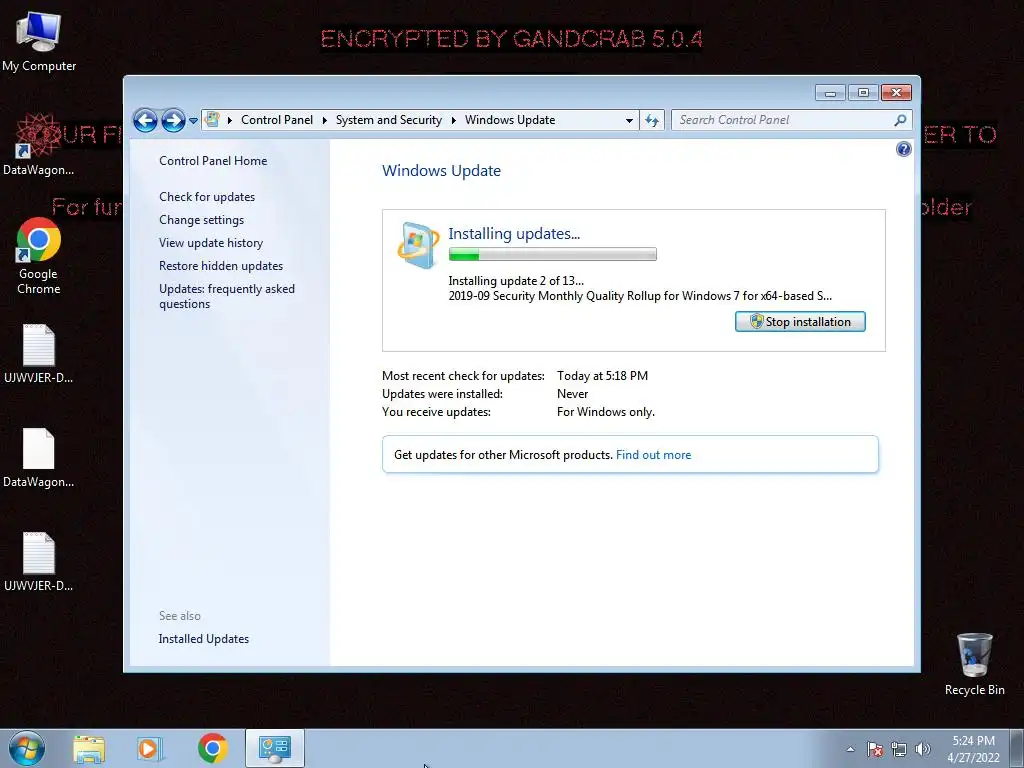Select My Computer desktop icon
The height and width of the screenshot is (768, 1024).
tap(39, 40)
